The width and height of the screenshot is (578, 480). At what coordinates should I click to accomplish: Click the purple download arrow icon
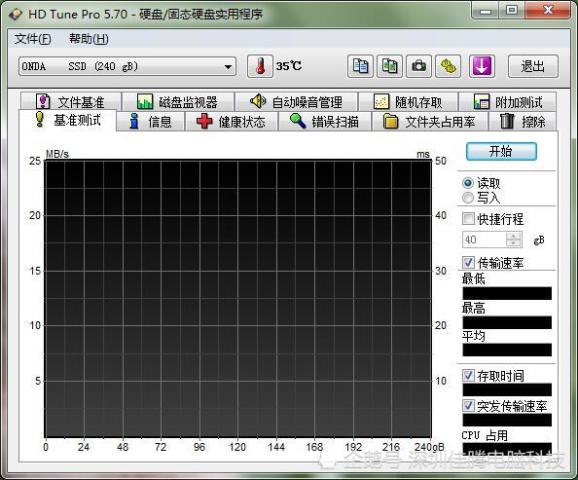(x=481, y=66)
